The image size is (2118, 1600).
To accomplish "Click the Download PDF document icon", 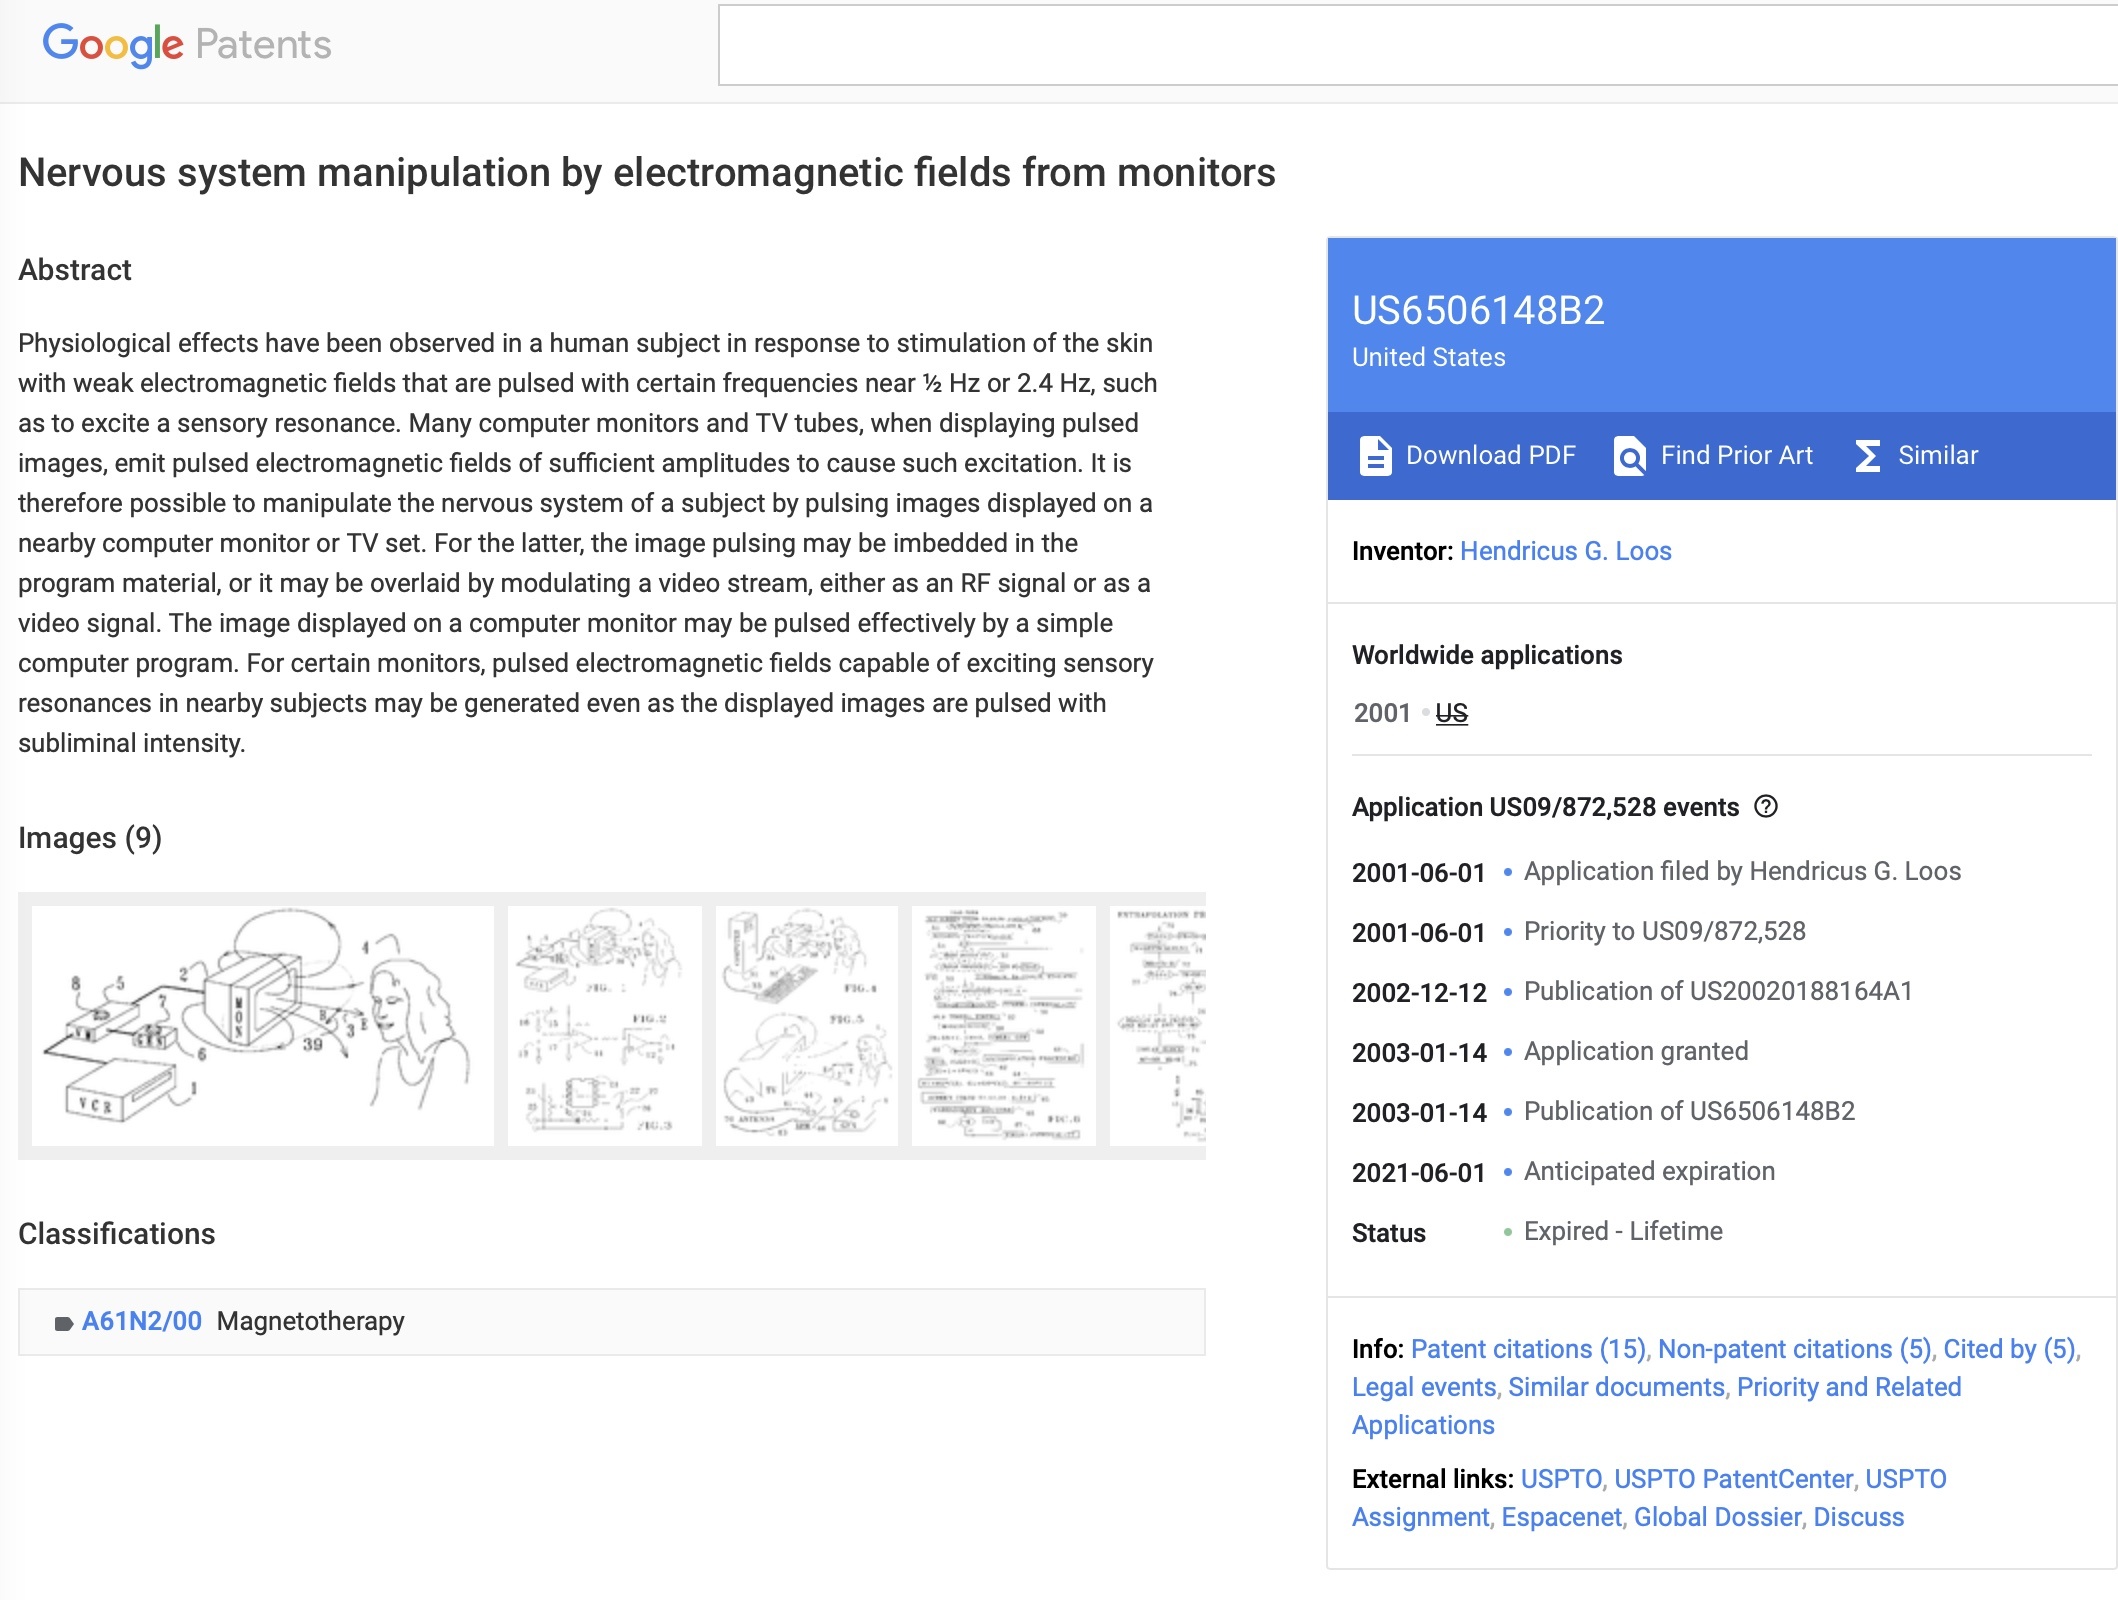I will tap(1375, 456).
